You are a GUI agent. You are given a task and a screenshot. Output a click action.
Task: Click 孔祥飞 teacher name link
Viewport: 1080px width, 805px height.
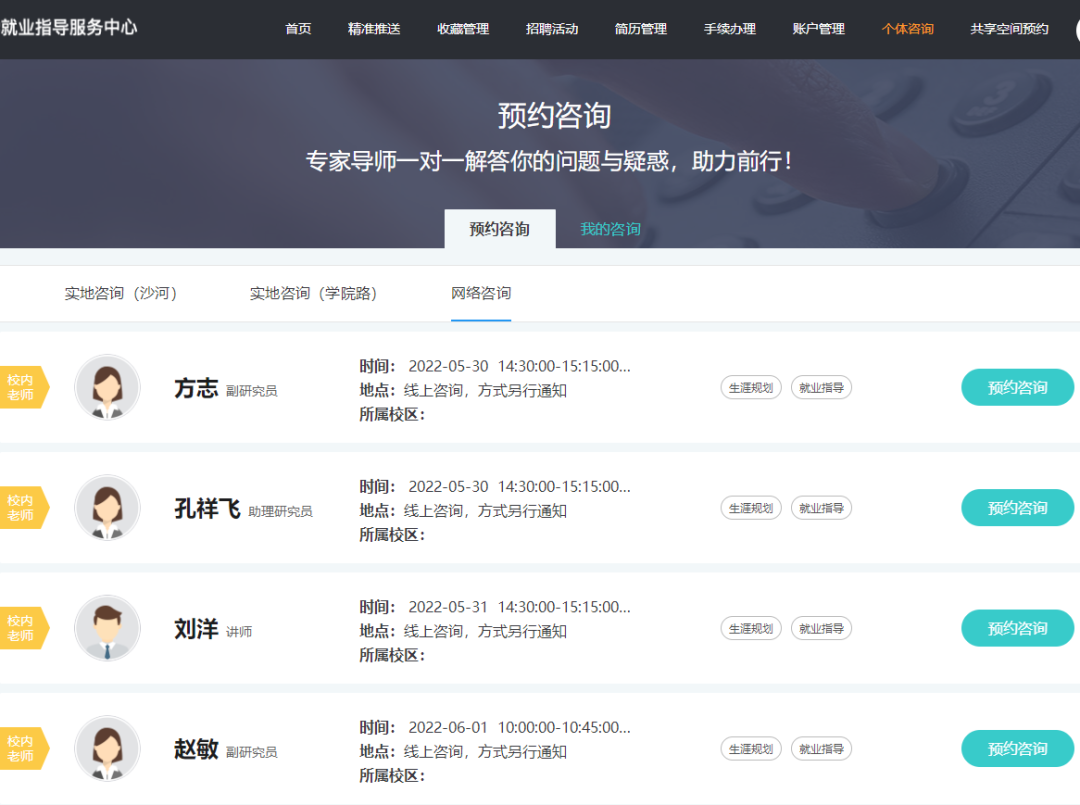pos(207,508)
